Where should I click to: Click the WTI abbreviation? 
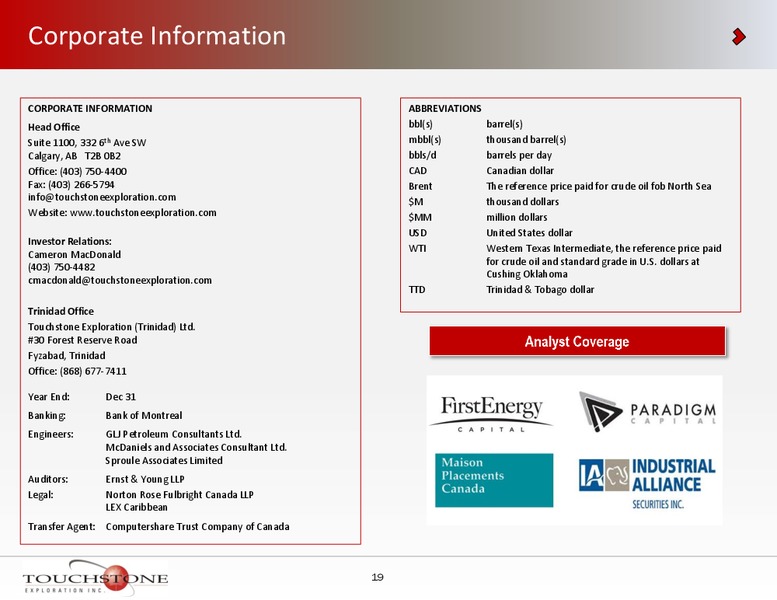point(417,248)
